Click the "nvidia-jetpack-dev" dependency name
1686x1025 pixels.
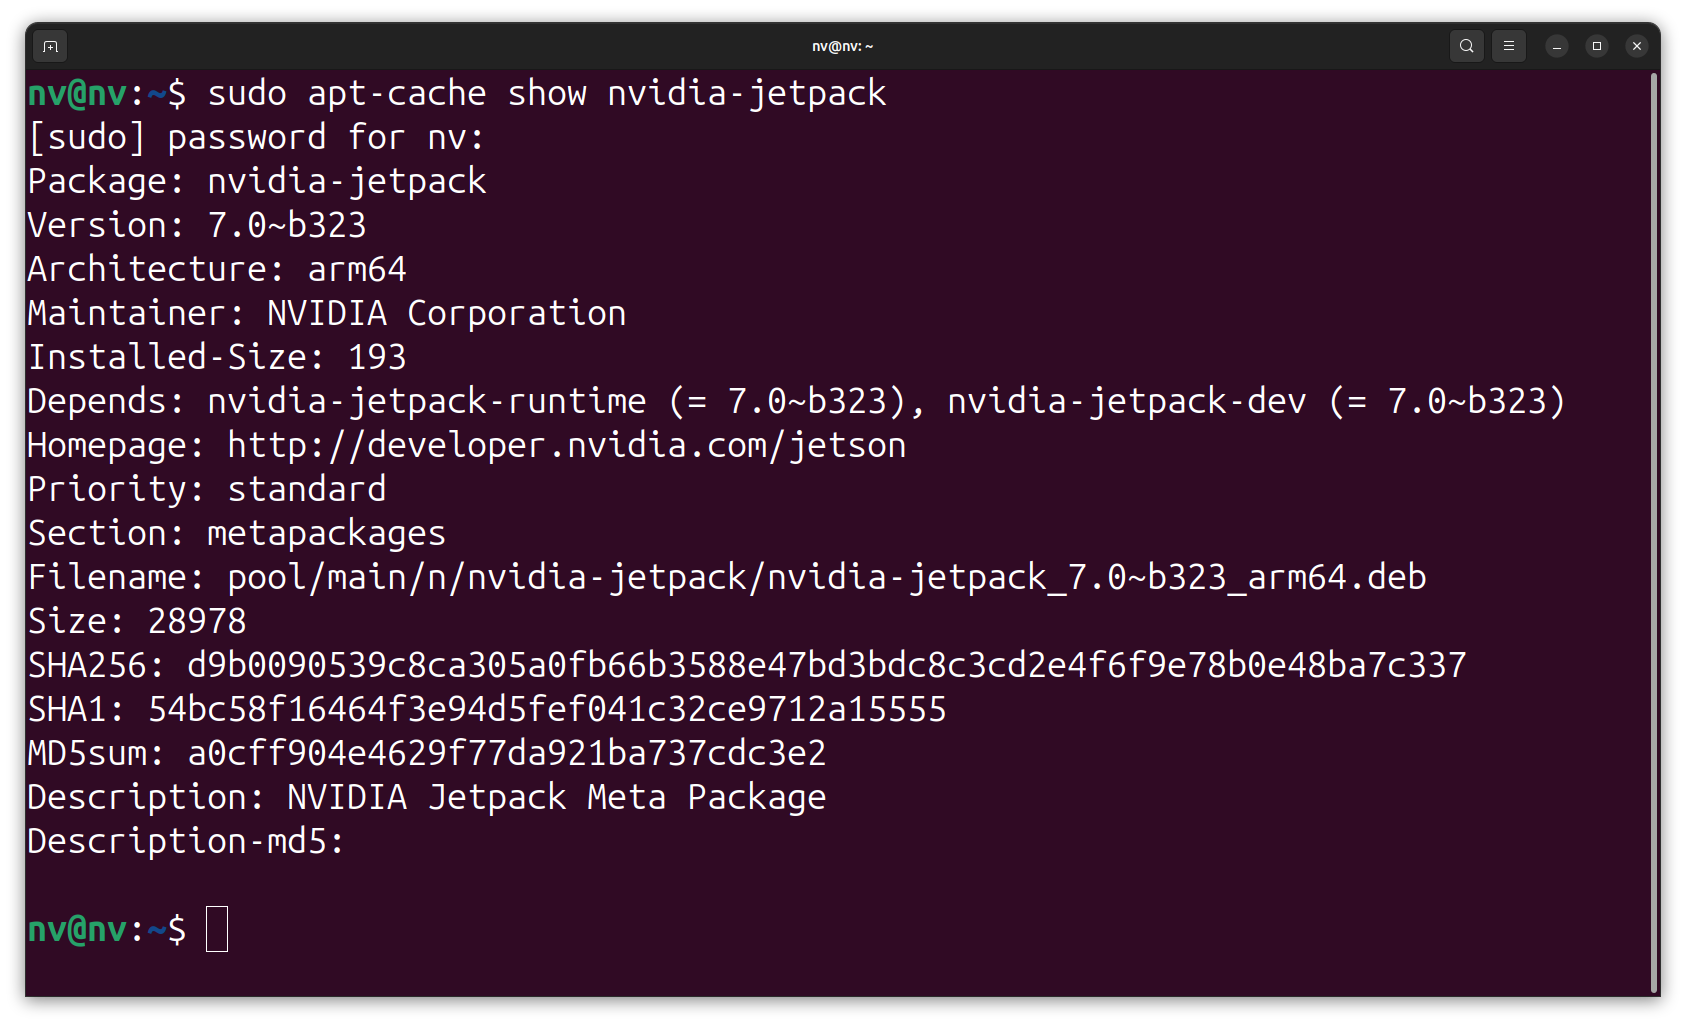point(1127,401)
